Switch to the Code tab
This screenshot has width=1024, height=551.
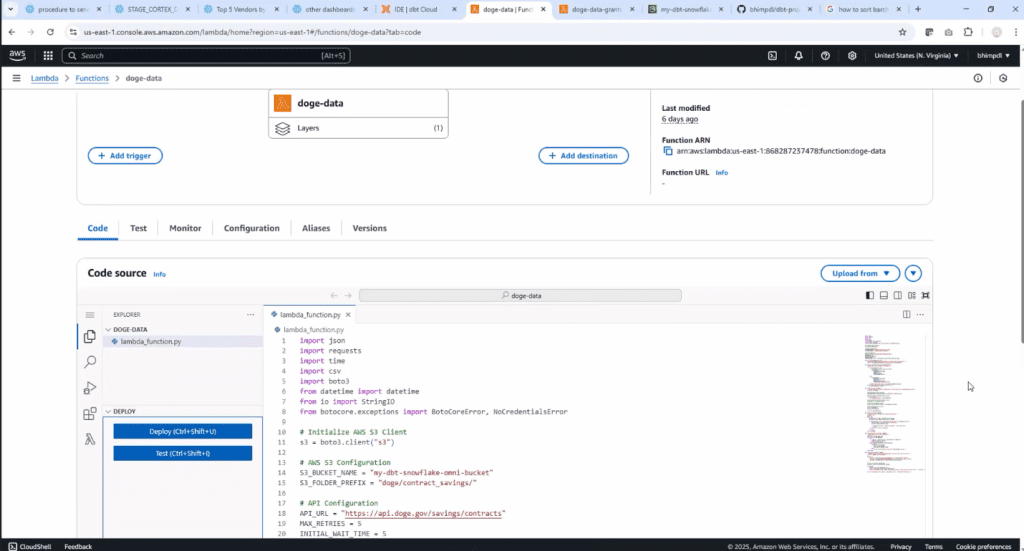pos(97,228)
